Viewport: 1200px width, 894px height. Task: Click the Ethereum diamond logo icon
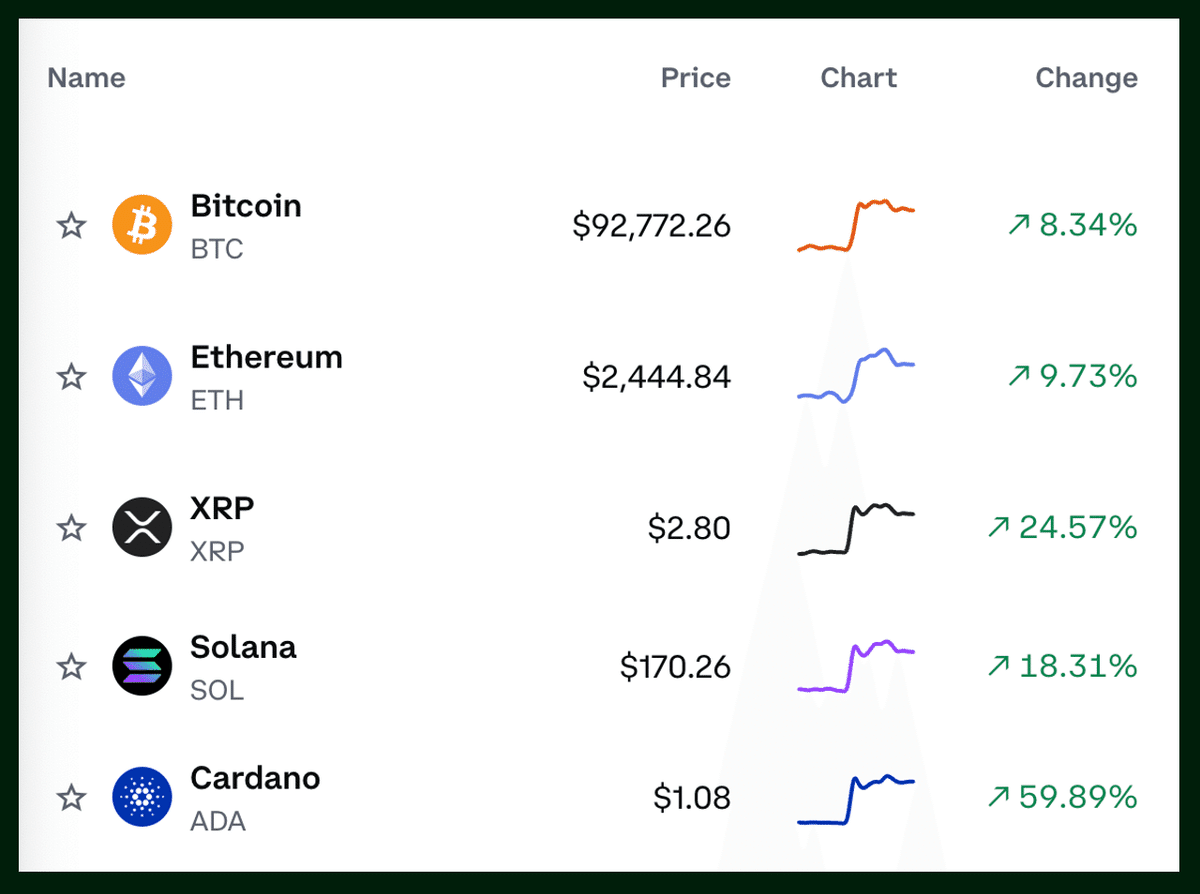pos(143,376)
